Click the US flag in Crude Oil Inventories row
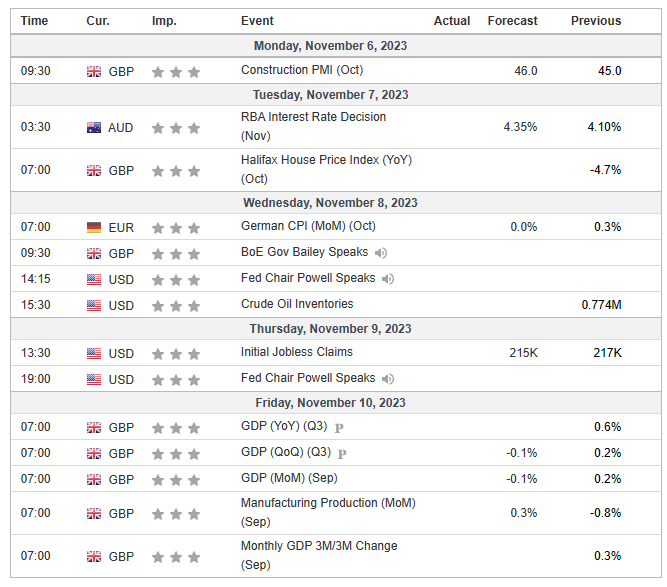 point(94,306)
